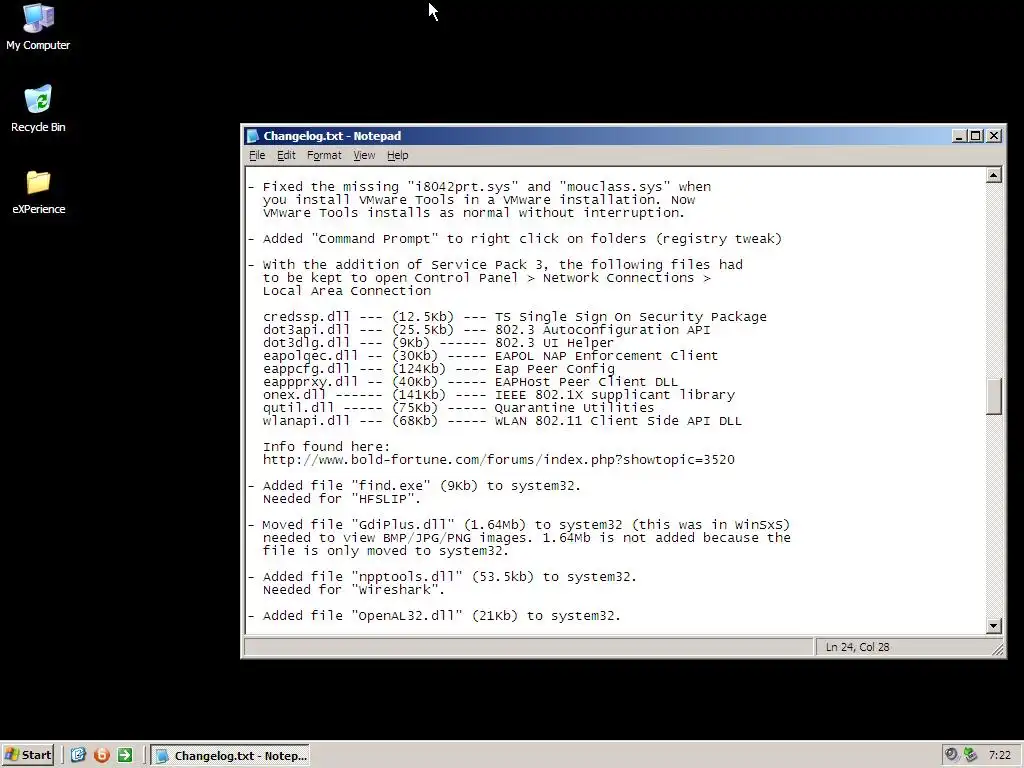Launch first quick launch icon beside Start
Screen dimensions: 1024x768
point(78,755)
